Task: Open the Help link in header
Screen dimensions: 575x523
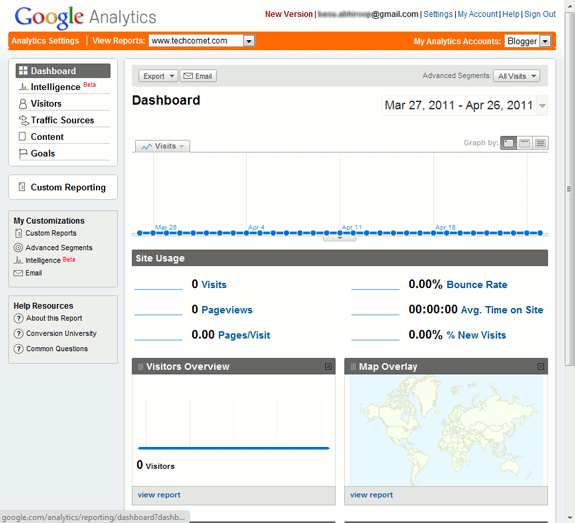Action: point(510,14)
